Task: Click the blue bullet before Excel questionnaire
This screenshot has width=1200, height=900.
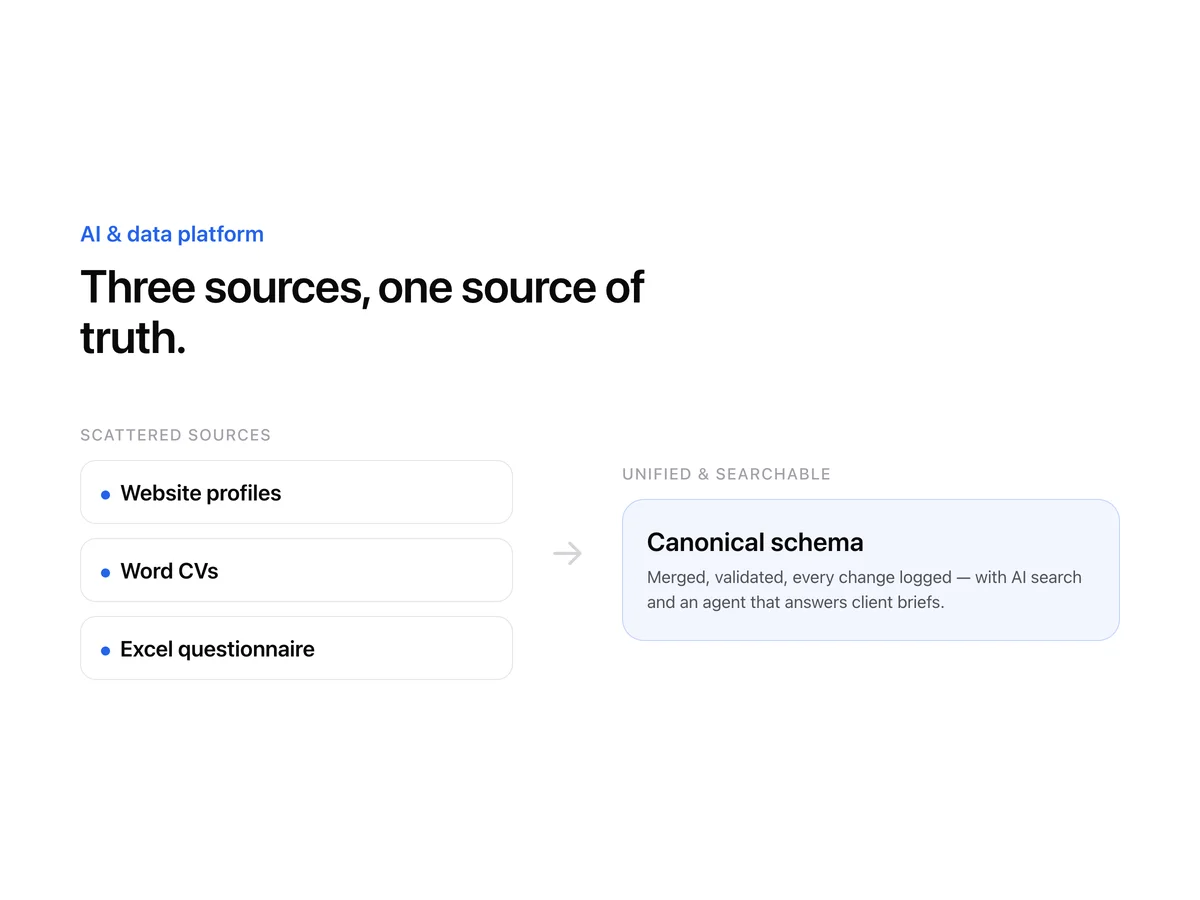Action: coord(105,650)
